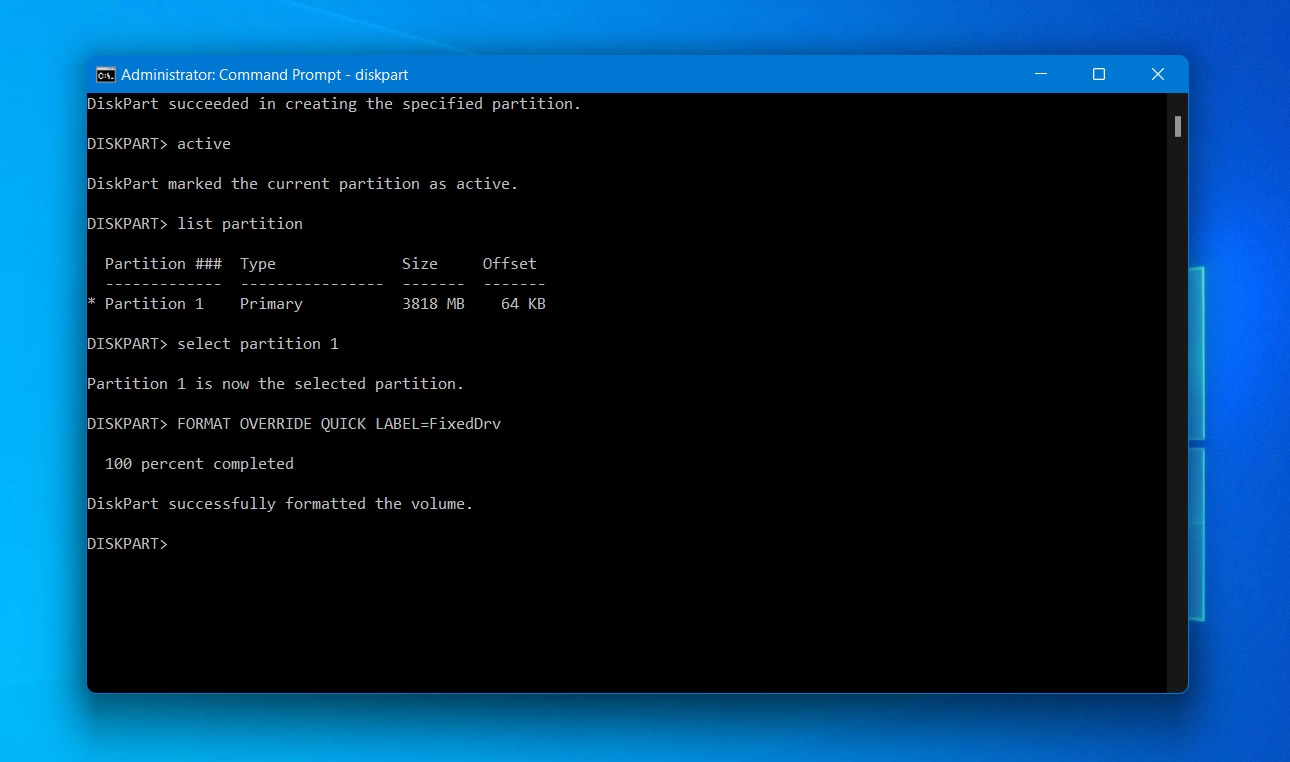Click the 'Partition ###' column header

163,264
